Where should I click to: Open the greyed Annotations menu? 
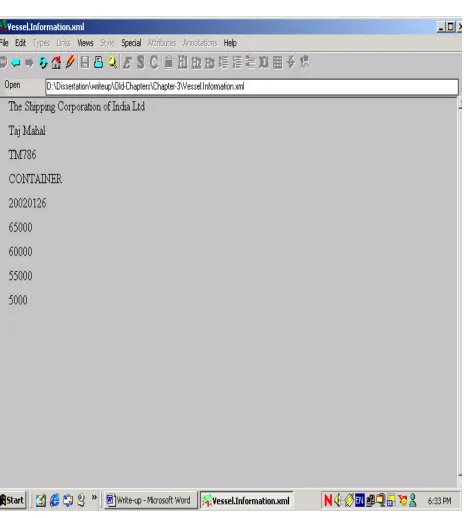[200, 43]
